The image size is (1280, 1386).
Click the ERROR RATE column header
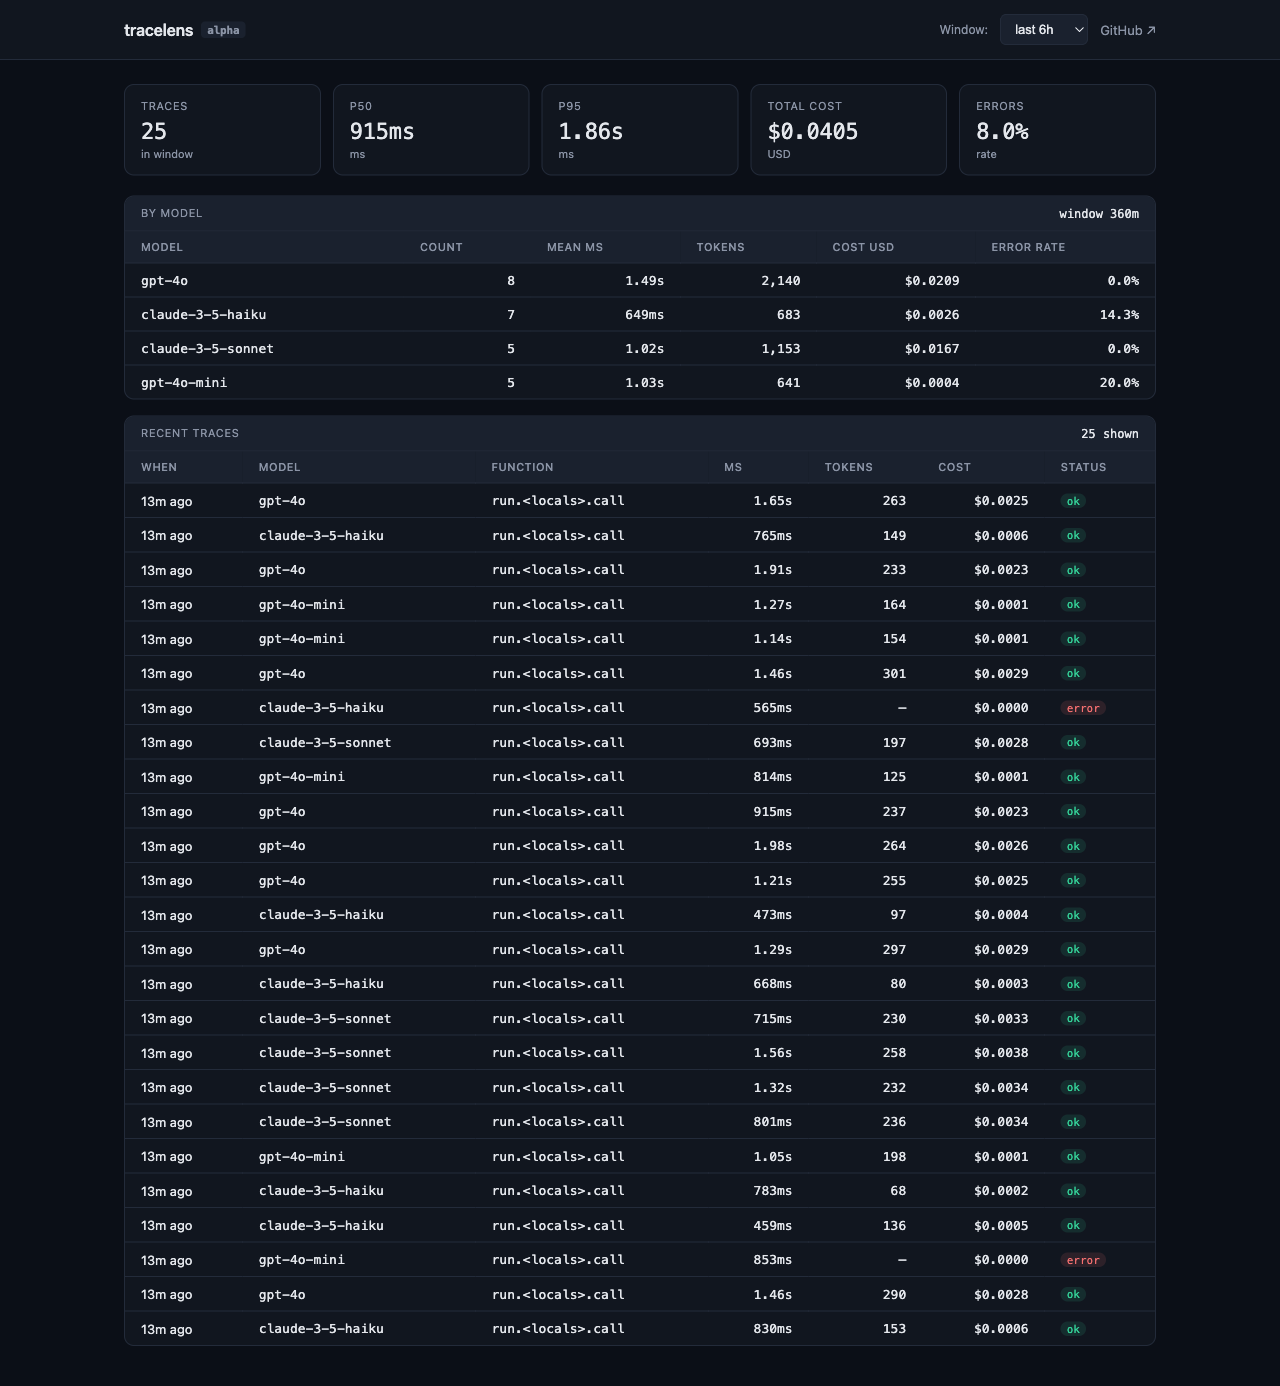click(1028, 247)
